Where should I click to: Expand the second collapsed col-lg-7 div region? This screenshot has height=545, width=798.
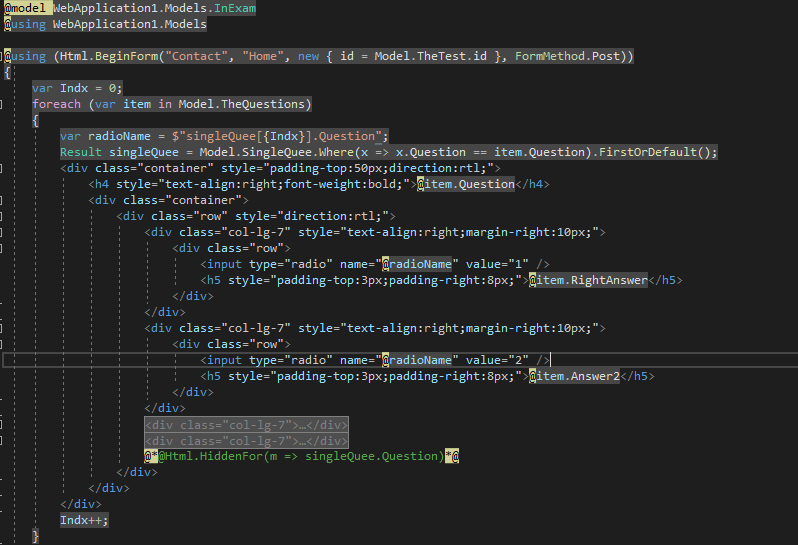tap(246, 441)
